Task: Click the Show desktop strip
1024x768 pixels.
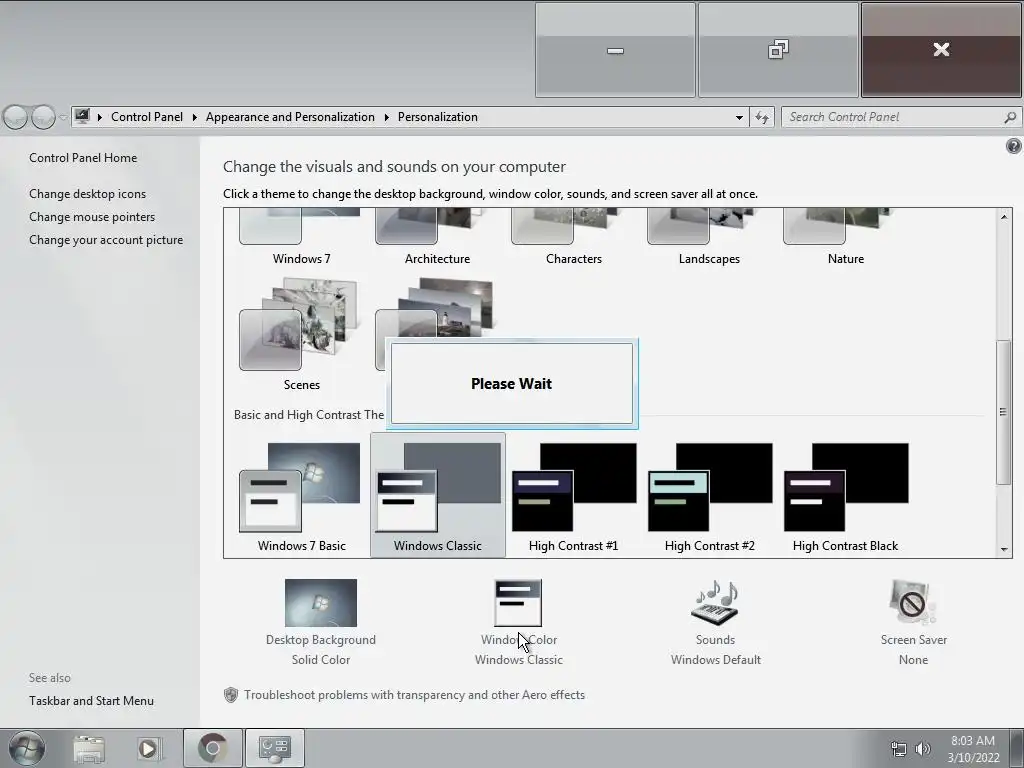Action: pyautogui.click(x=1017, y=748)
